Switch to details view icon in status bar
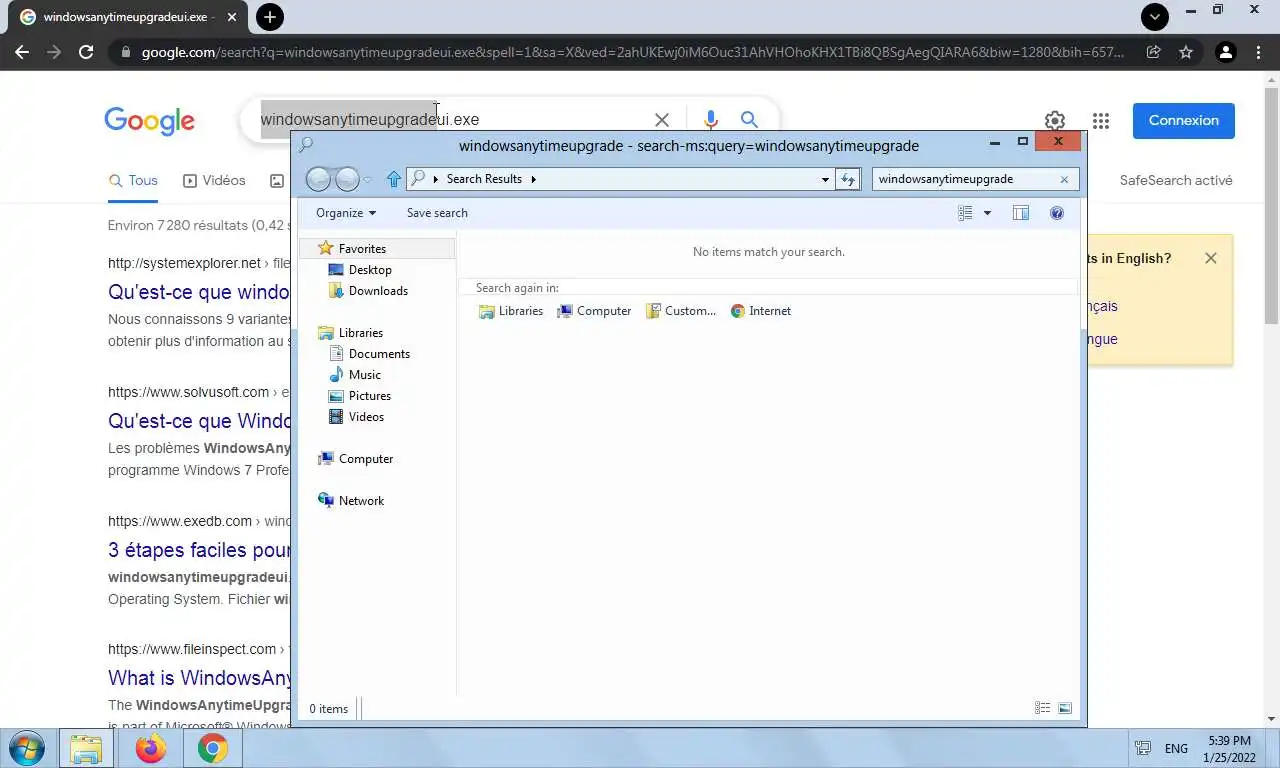Viewport: 1280px width, 768px height. pos(1042,708)
